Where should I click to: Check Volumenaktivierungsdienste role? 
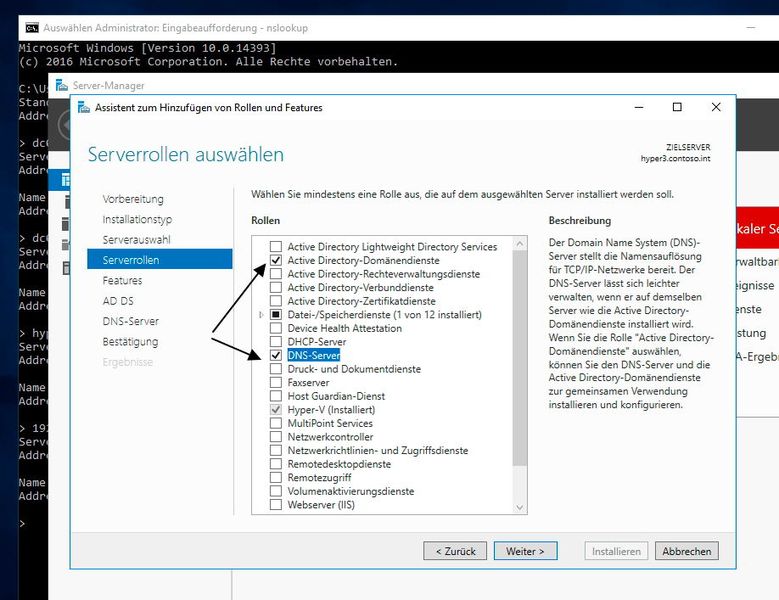click(x=276, y=491)
